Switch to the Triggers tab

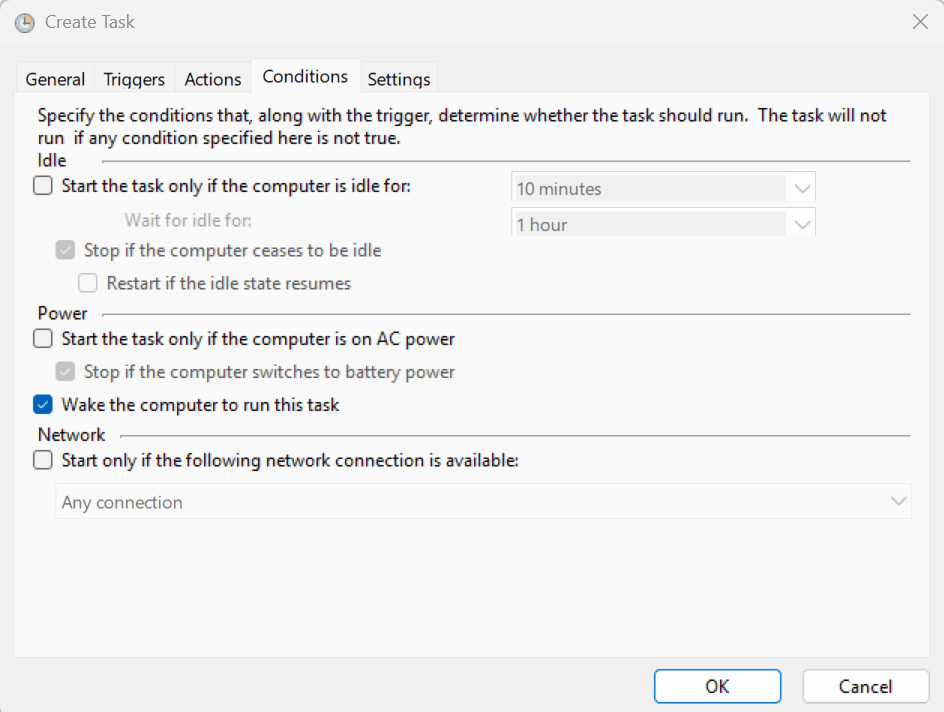coord(134,78)
